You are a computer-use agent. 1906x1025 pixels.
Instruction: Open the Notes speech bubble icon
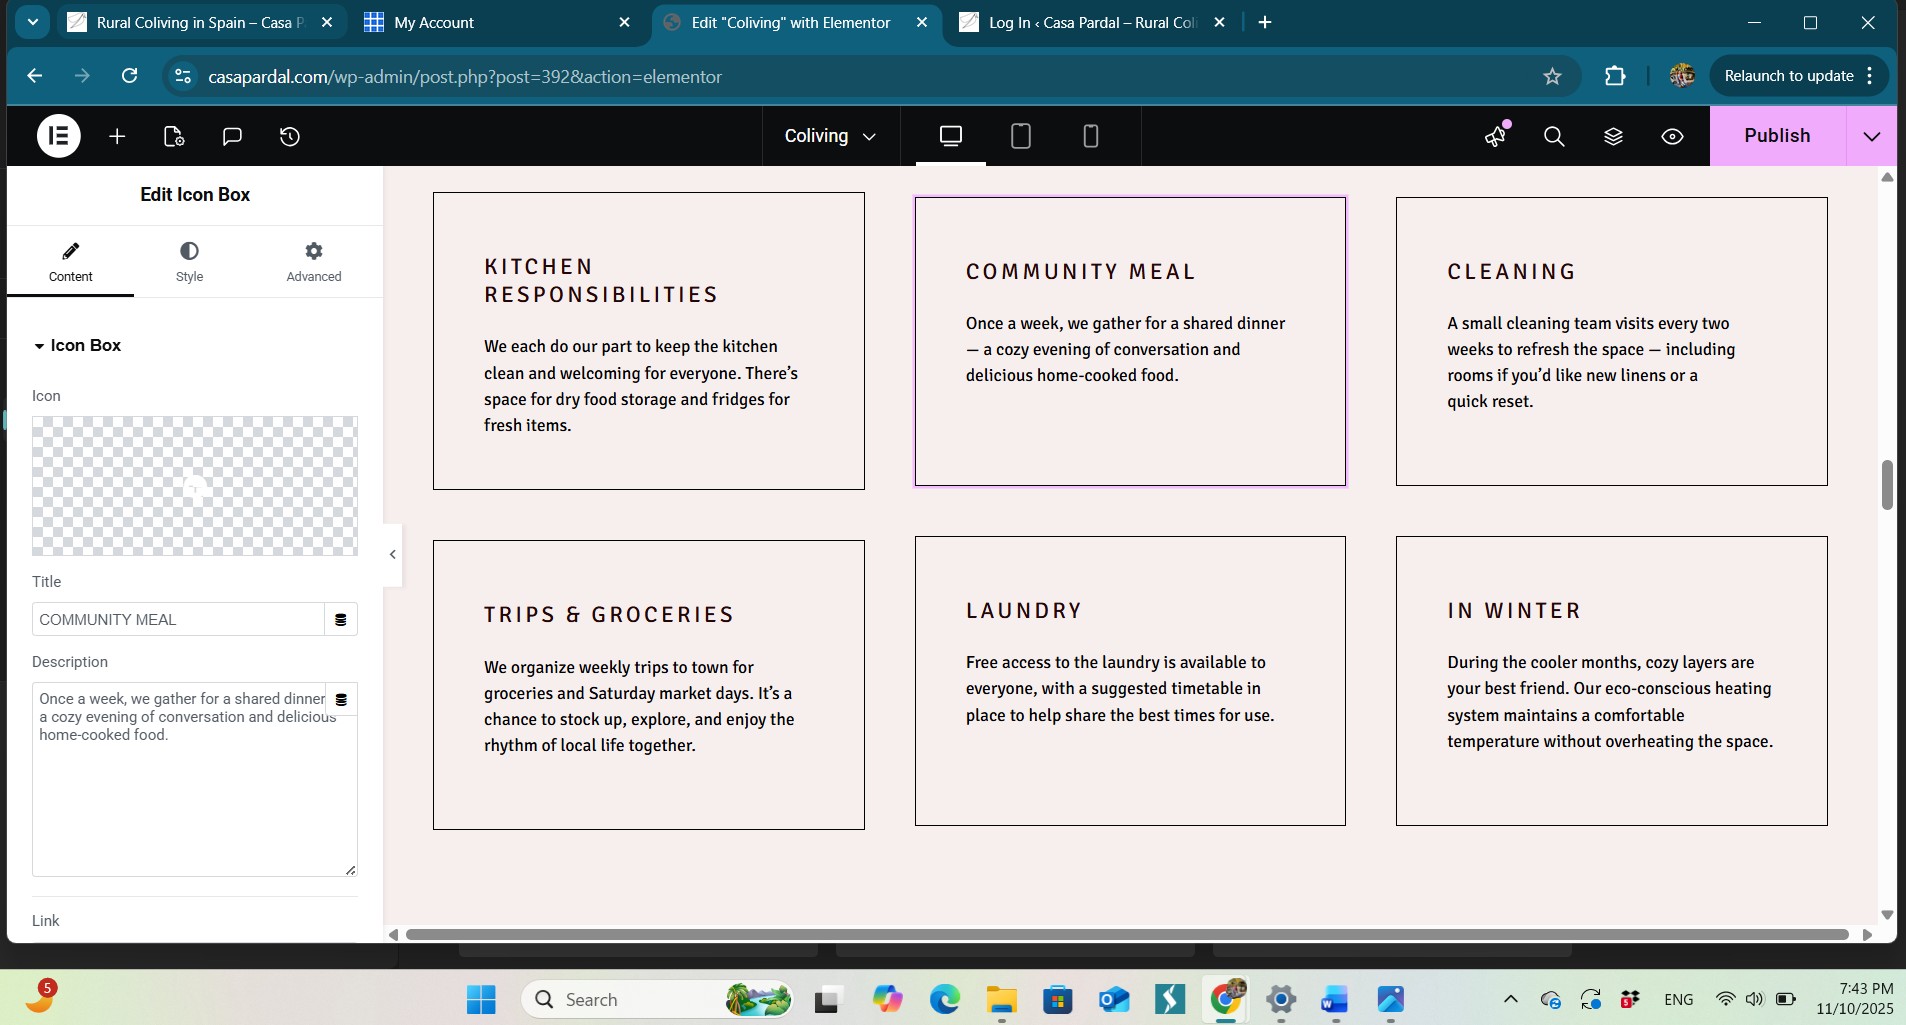click(232, 136)
